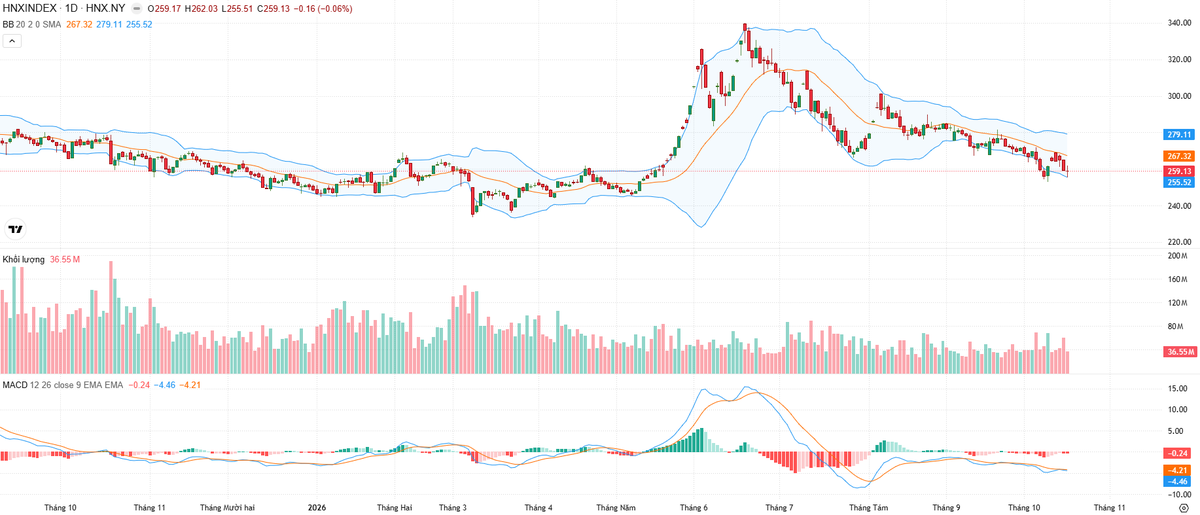This screenshot has height=515, width=1200.
Task: Click the 340.00 price scale label
Action: 1179,23
